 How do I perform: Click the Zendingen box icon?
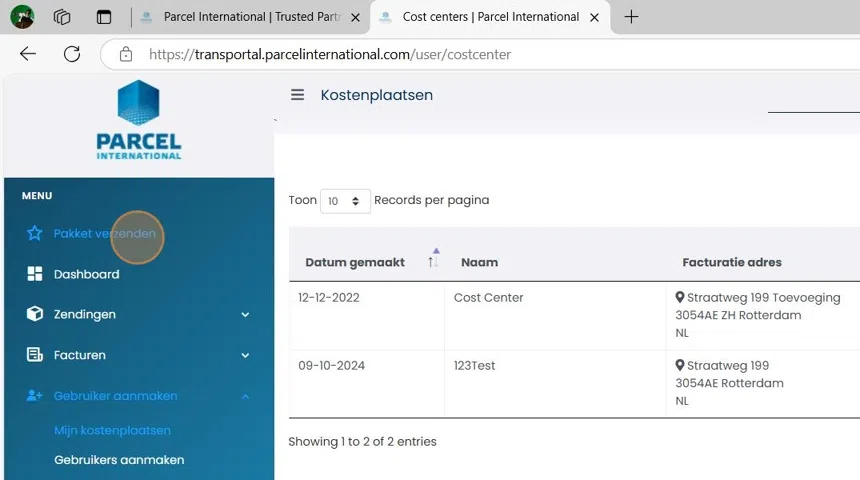click(x=35, y=314)
